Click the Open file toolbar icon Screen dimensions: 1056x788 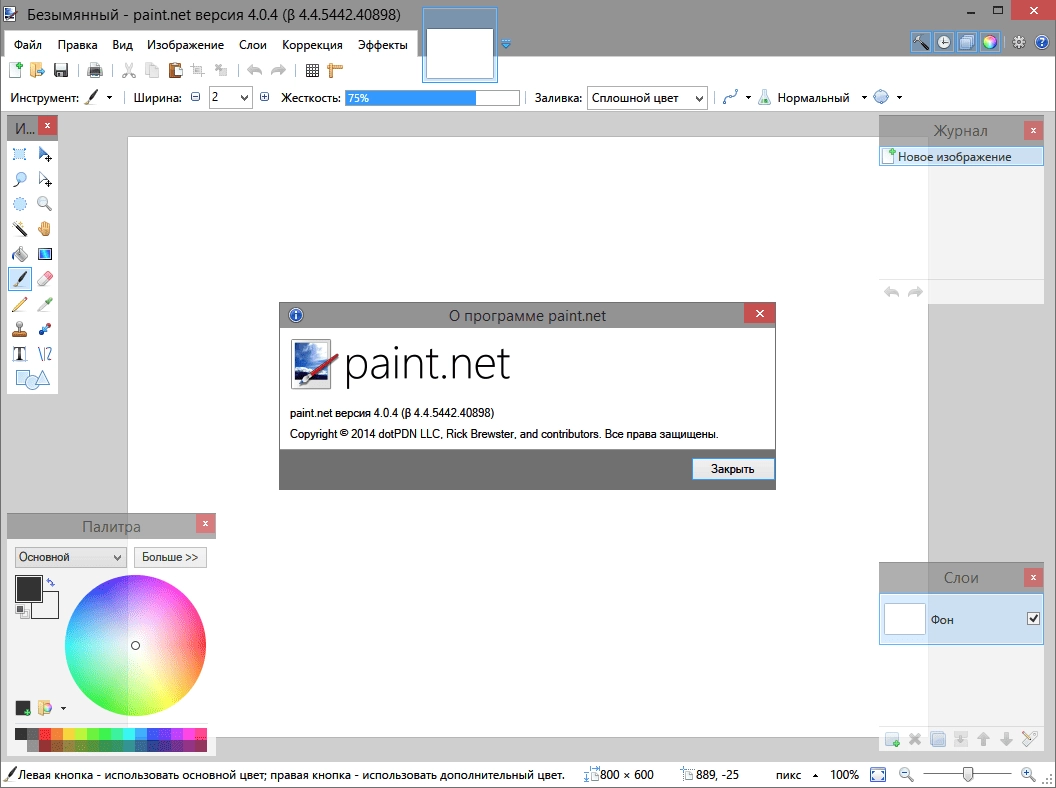pyautogui.click(x=37, y=69)
